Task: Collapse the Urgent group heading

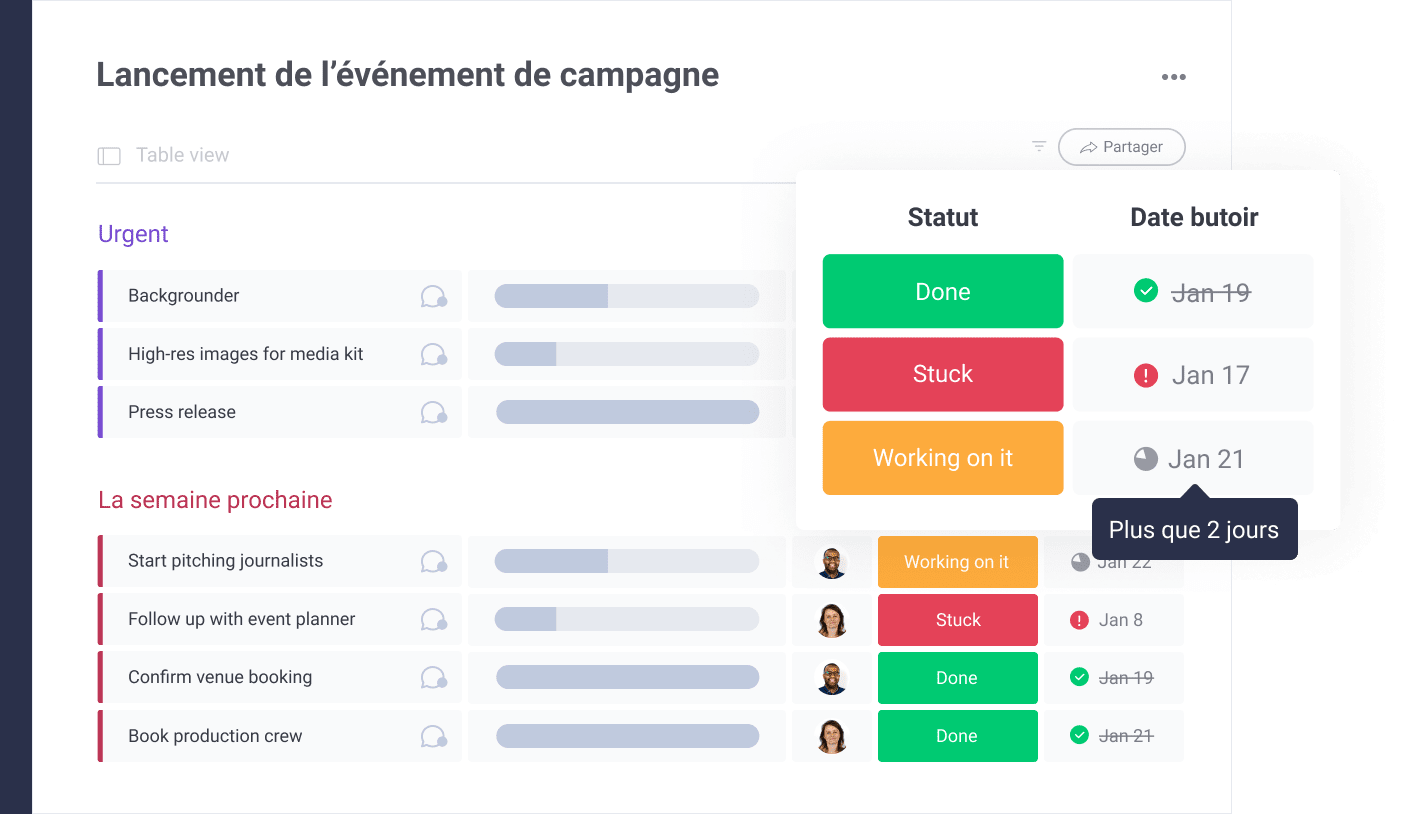Action: [133, 234]
